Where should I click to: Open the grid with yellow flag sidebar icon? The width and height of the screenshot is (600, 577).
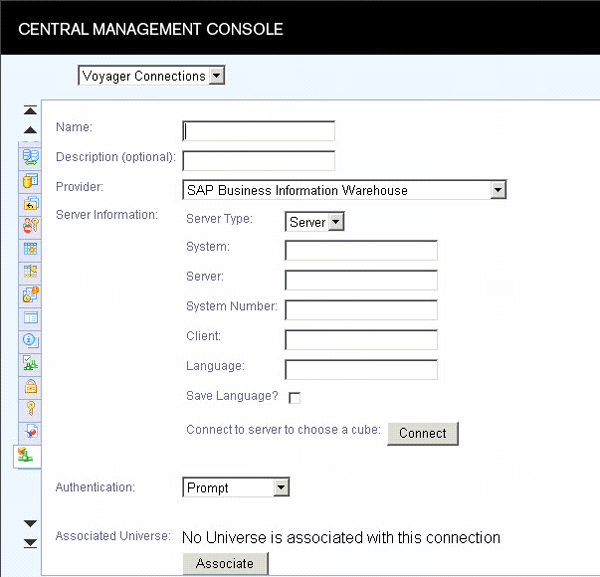30,272
